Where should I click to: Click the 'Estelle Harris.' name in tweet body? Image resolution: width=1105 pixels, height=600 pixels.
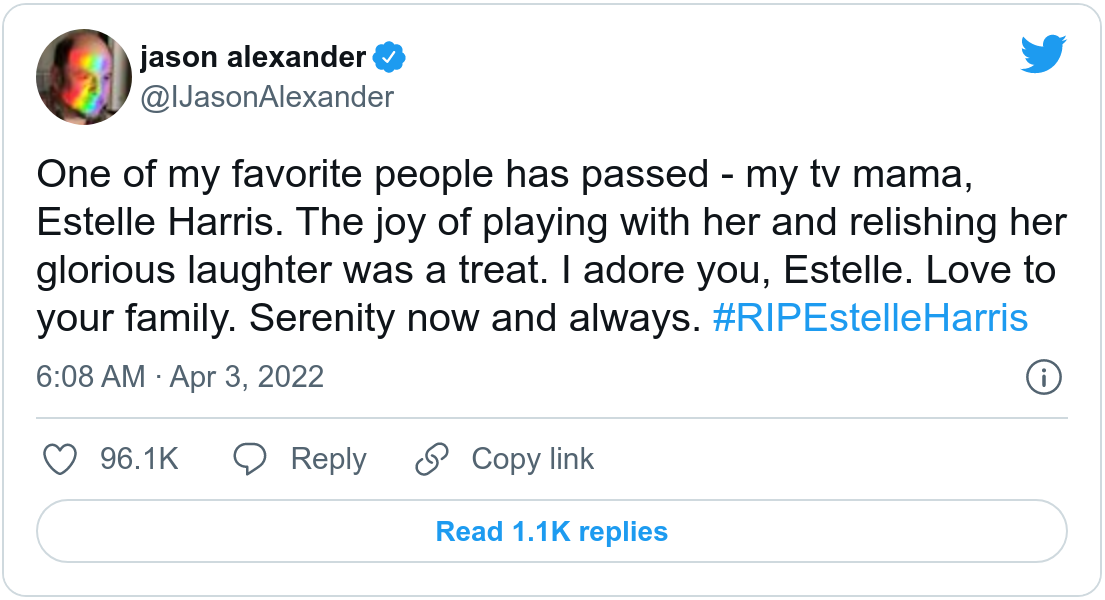(162, 223)
